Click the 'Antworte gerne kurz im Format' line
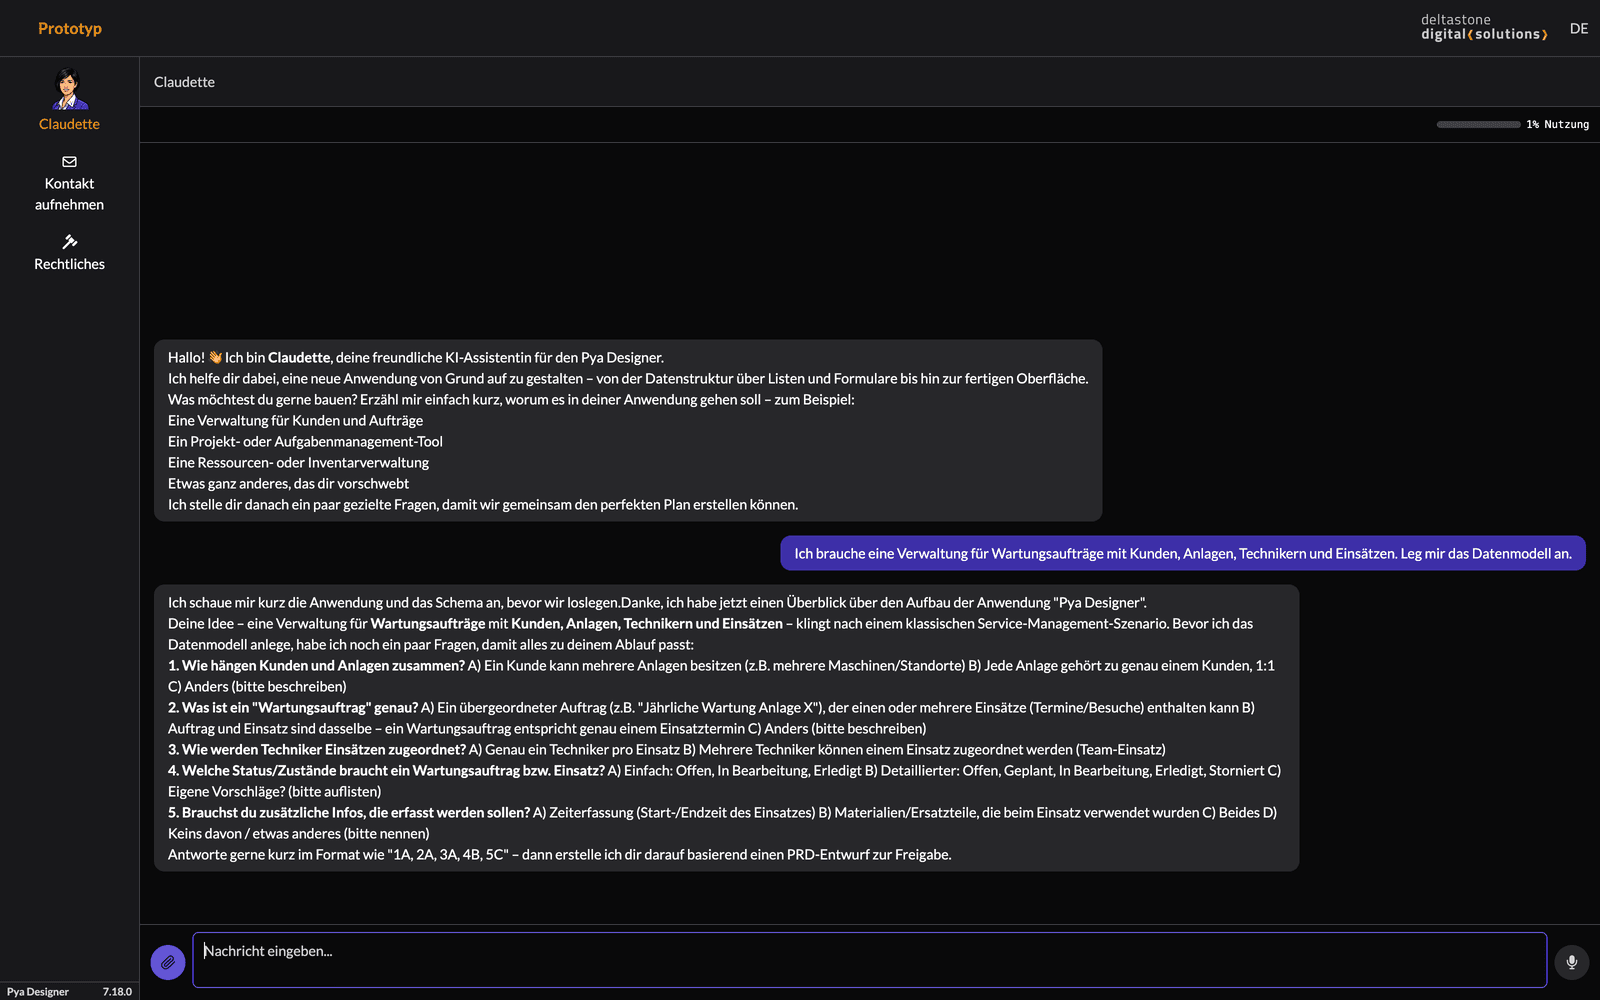 click(x=559, y=854)
